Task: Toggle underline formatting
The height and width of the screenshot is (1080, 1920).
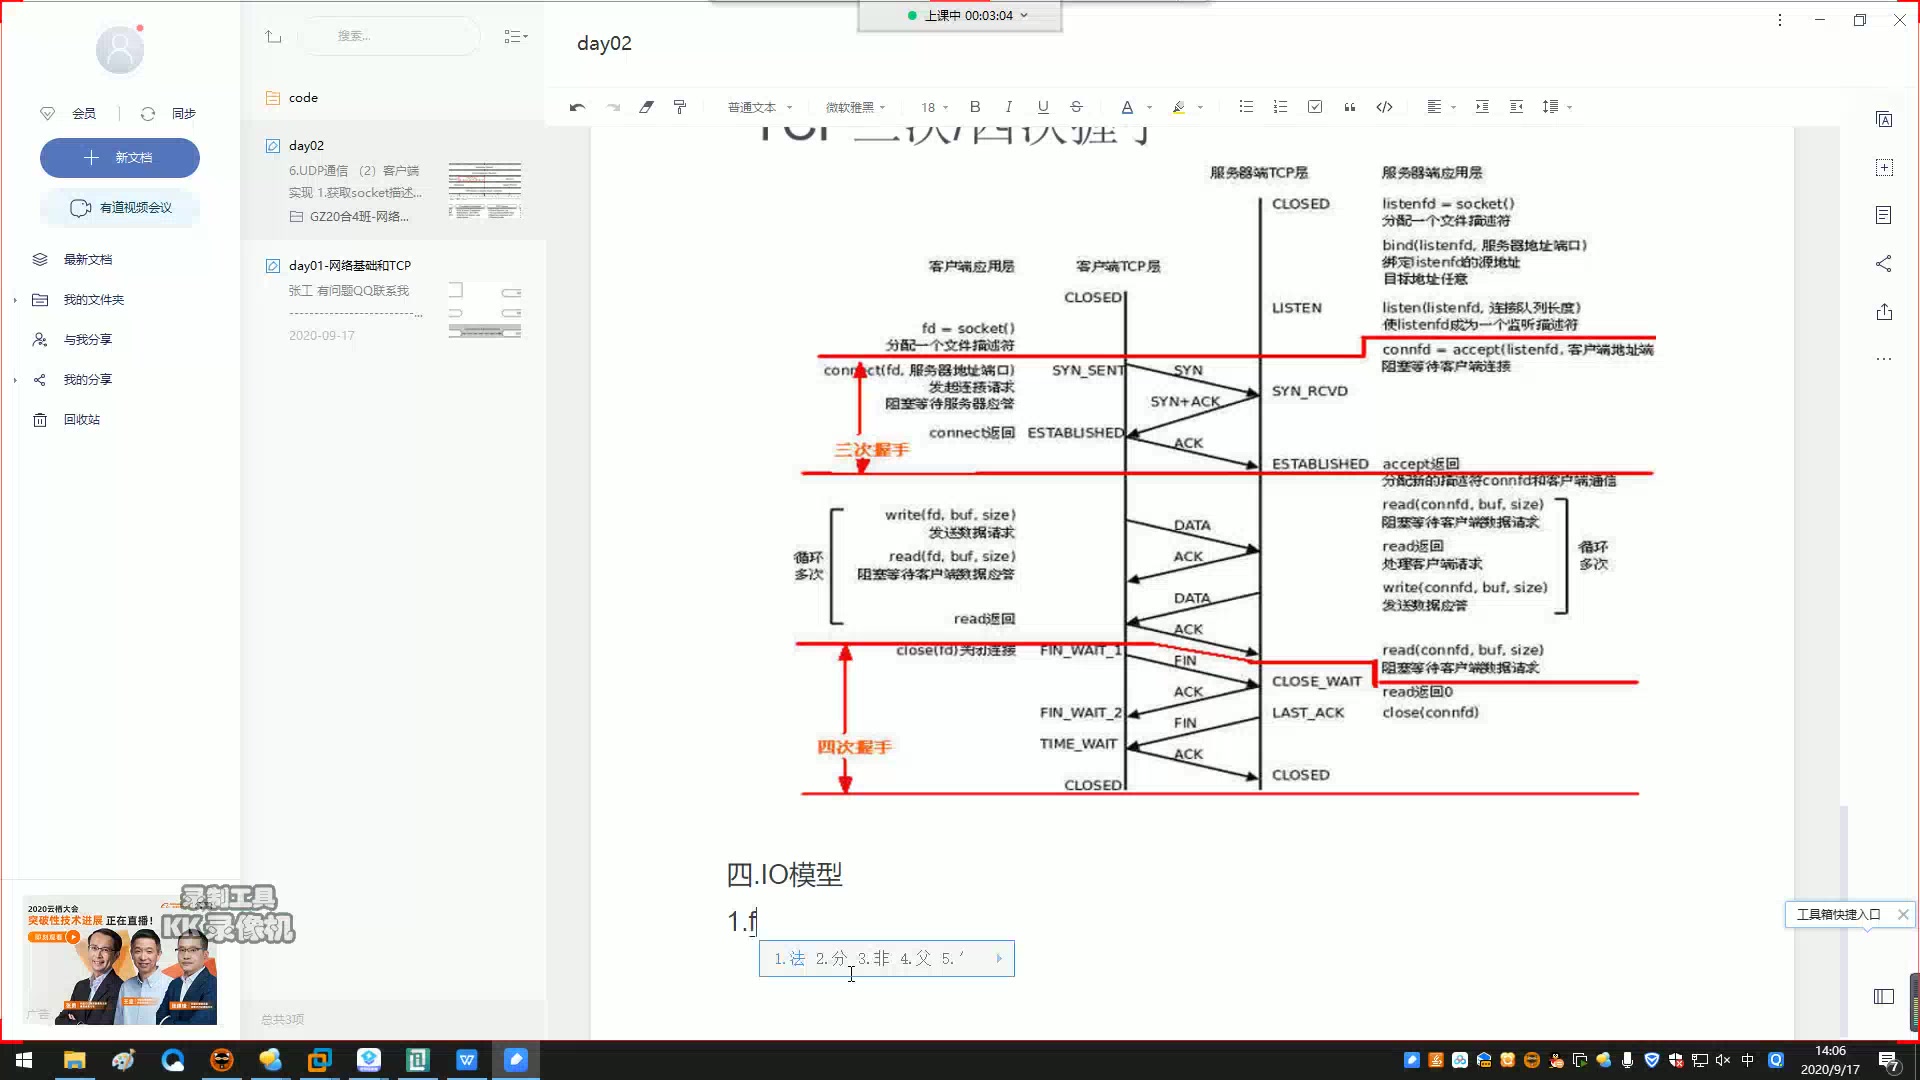Action: [x=1043, y=107]
